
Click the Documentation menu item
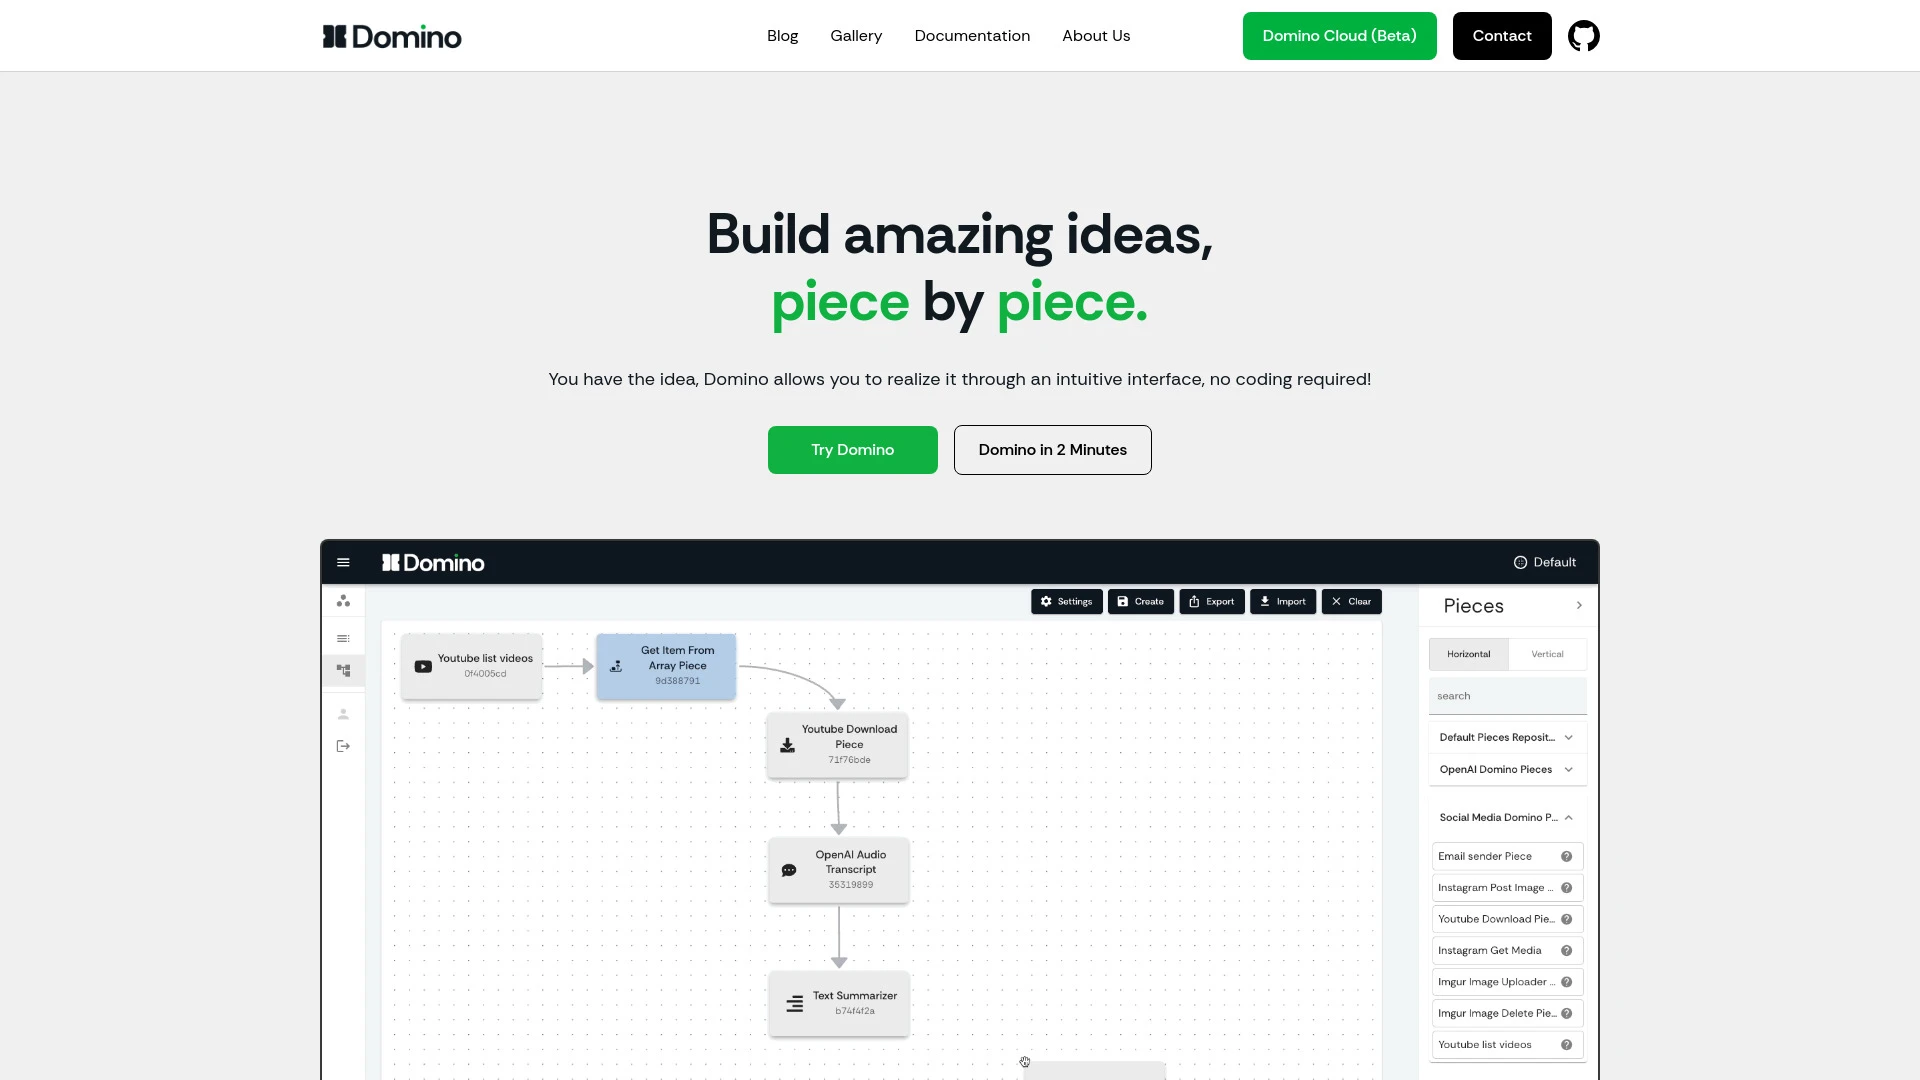[x=972, y=36]
